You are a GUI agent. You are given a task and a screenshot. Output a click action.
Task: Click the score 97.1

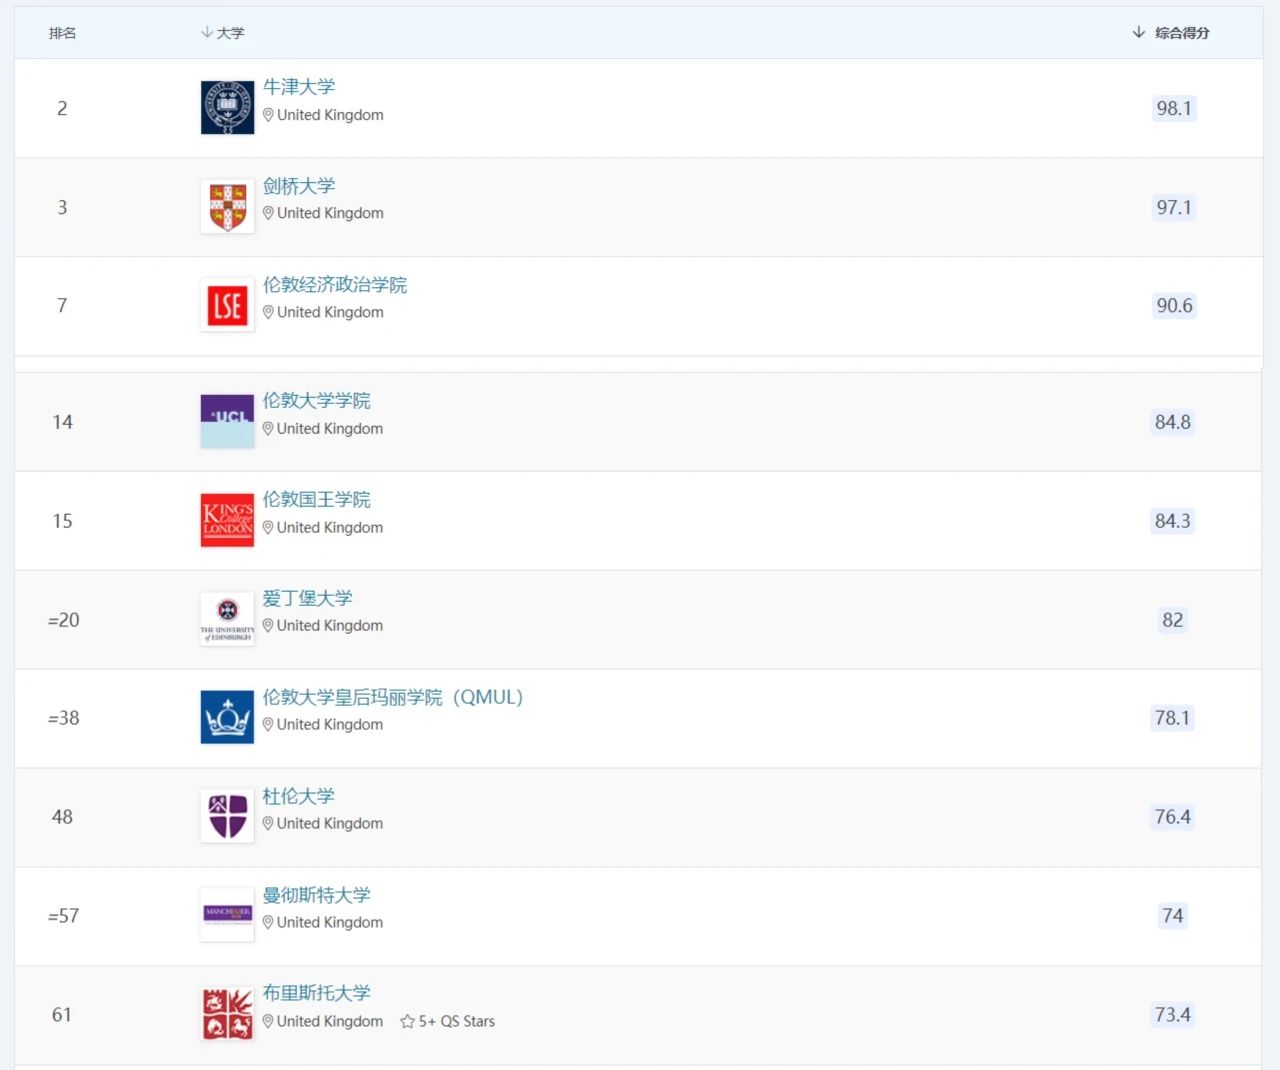[x=1174, y=207]
